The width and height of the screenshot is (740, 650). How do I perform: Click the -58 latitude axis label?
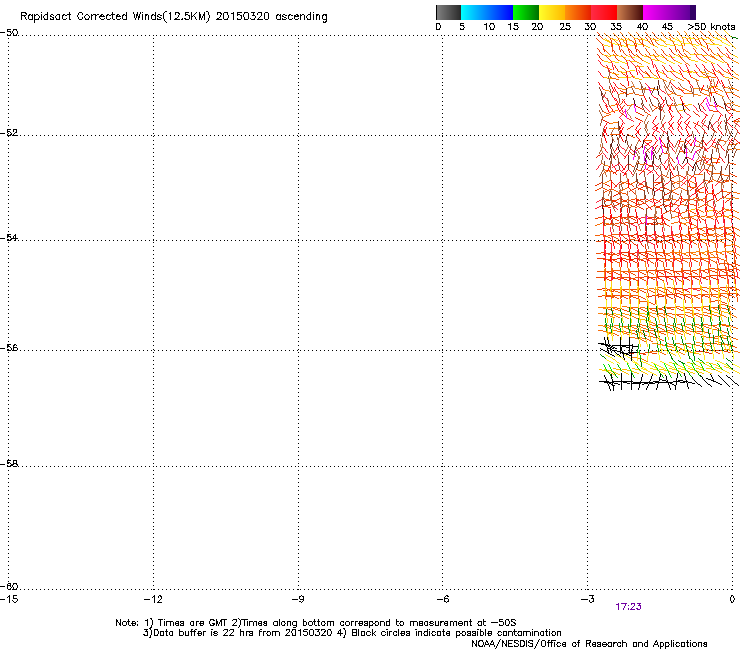click(x=9, y=464)
